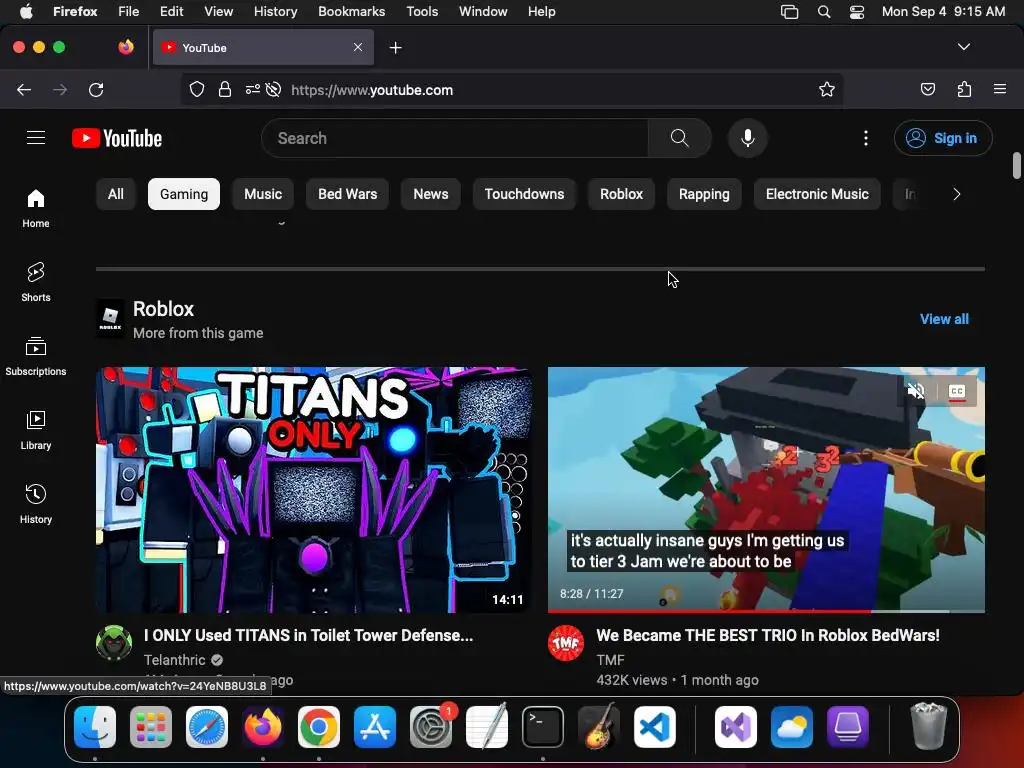Open Control Center in menu bar

coord(857,11)
